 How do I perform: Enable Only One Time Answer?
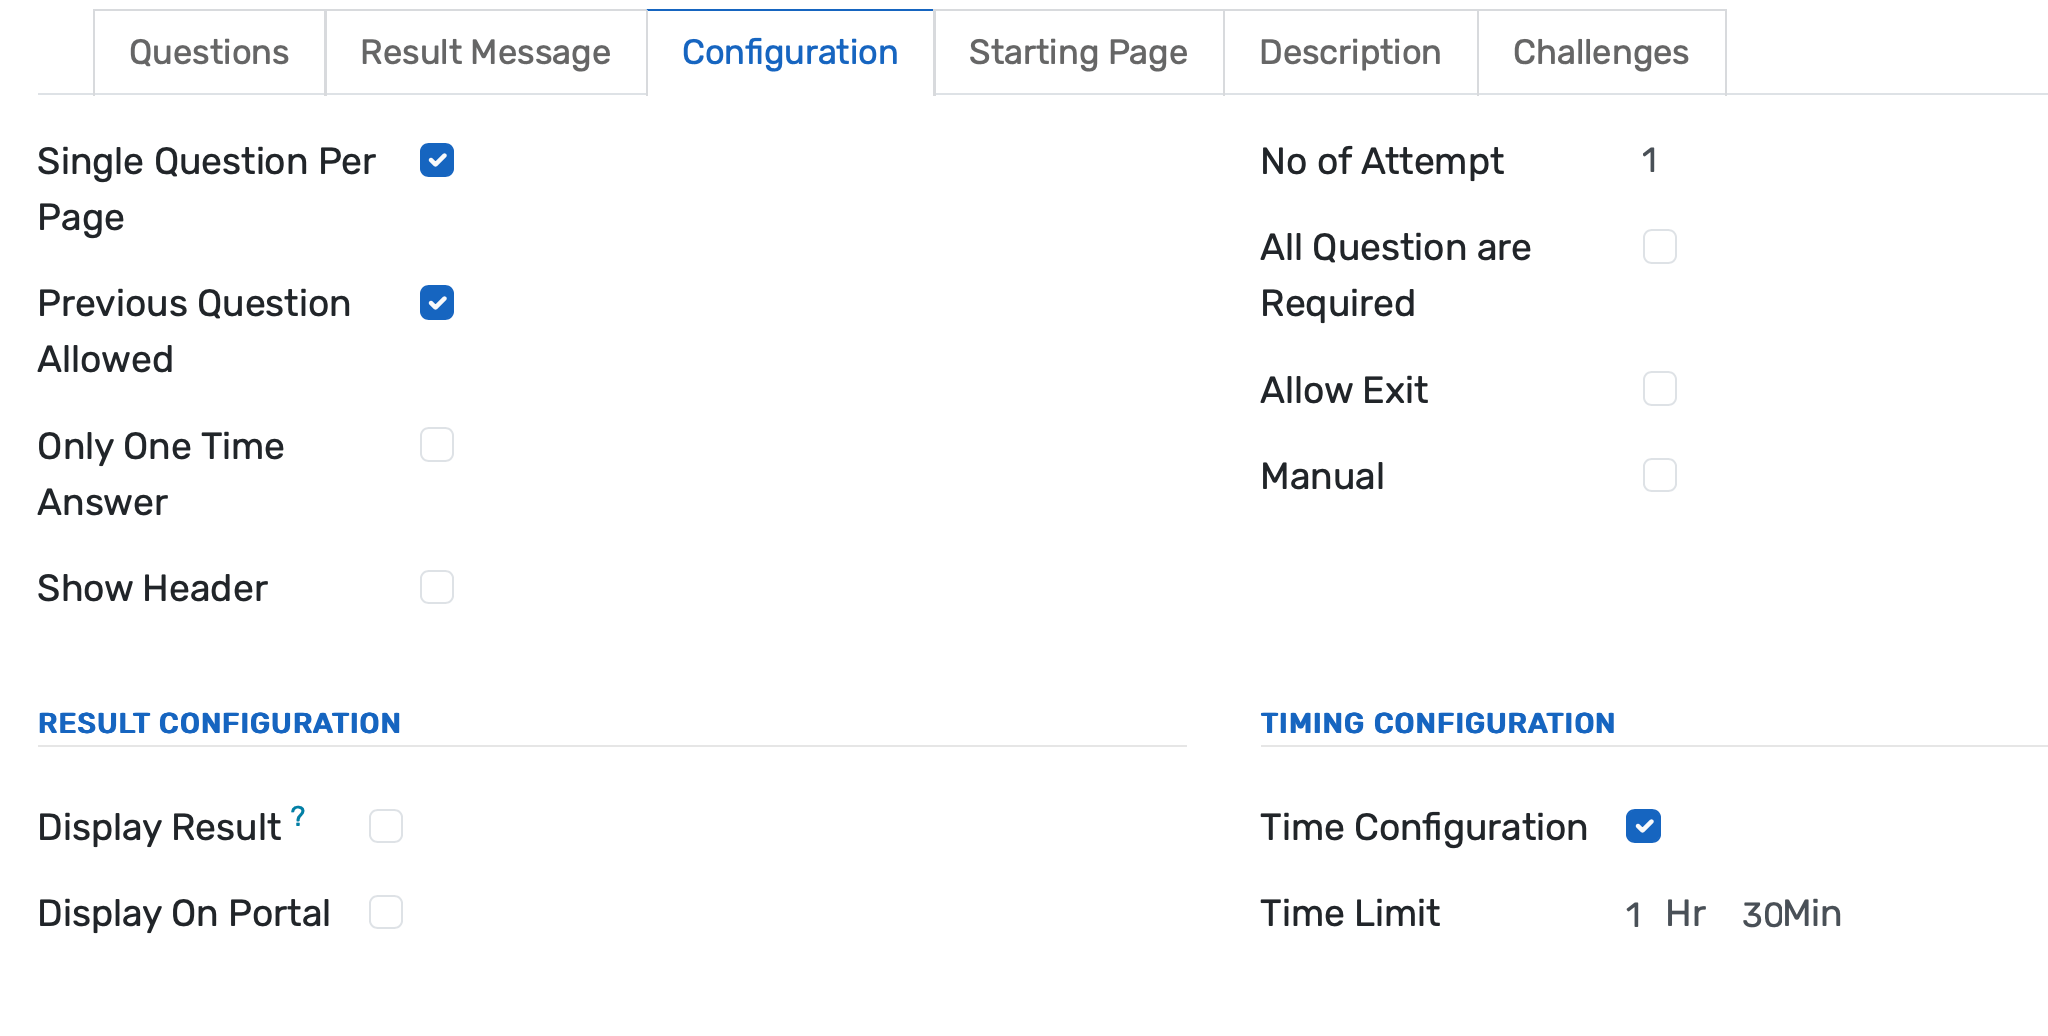pyautogui.click(x=437, y=445)
